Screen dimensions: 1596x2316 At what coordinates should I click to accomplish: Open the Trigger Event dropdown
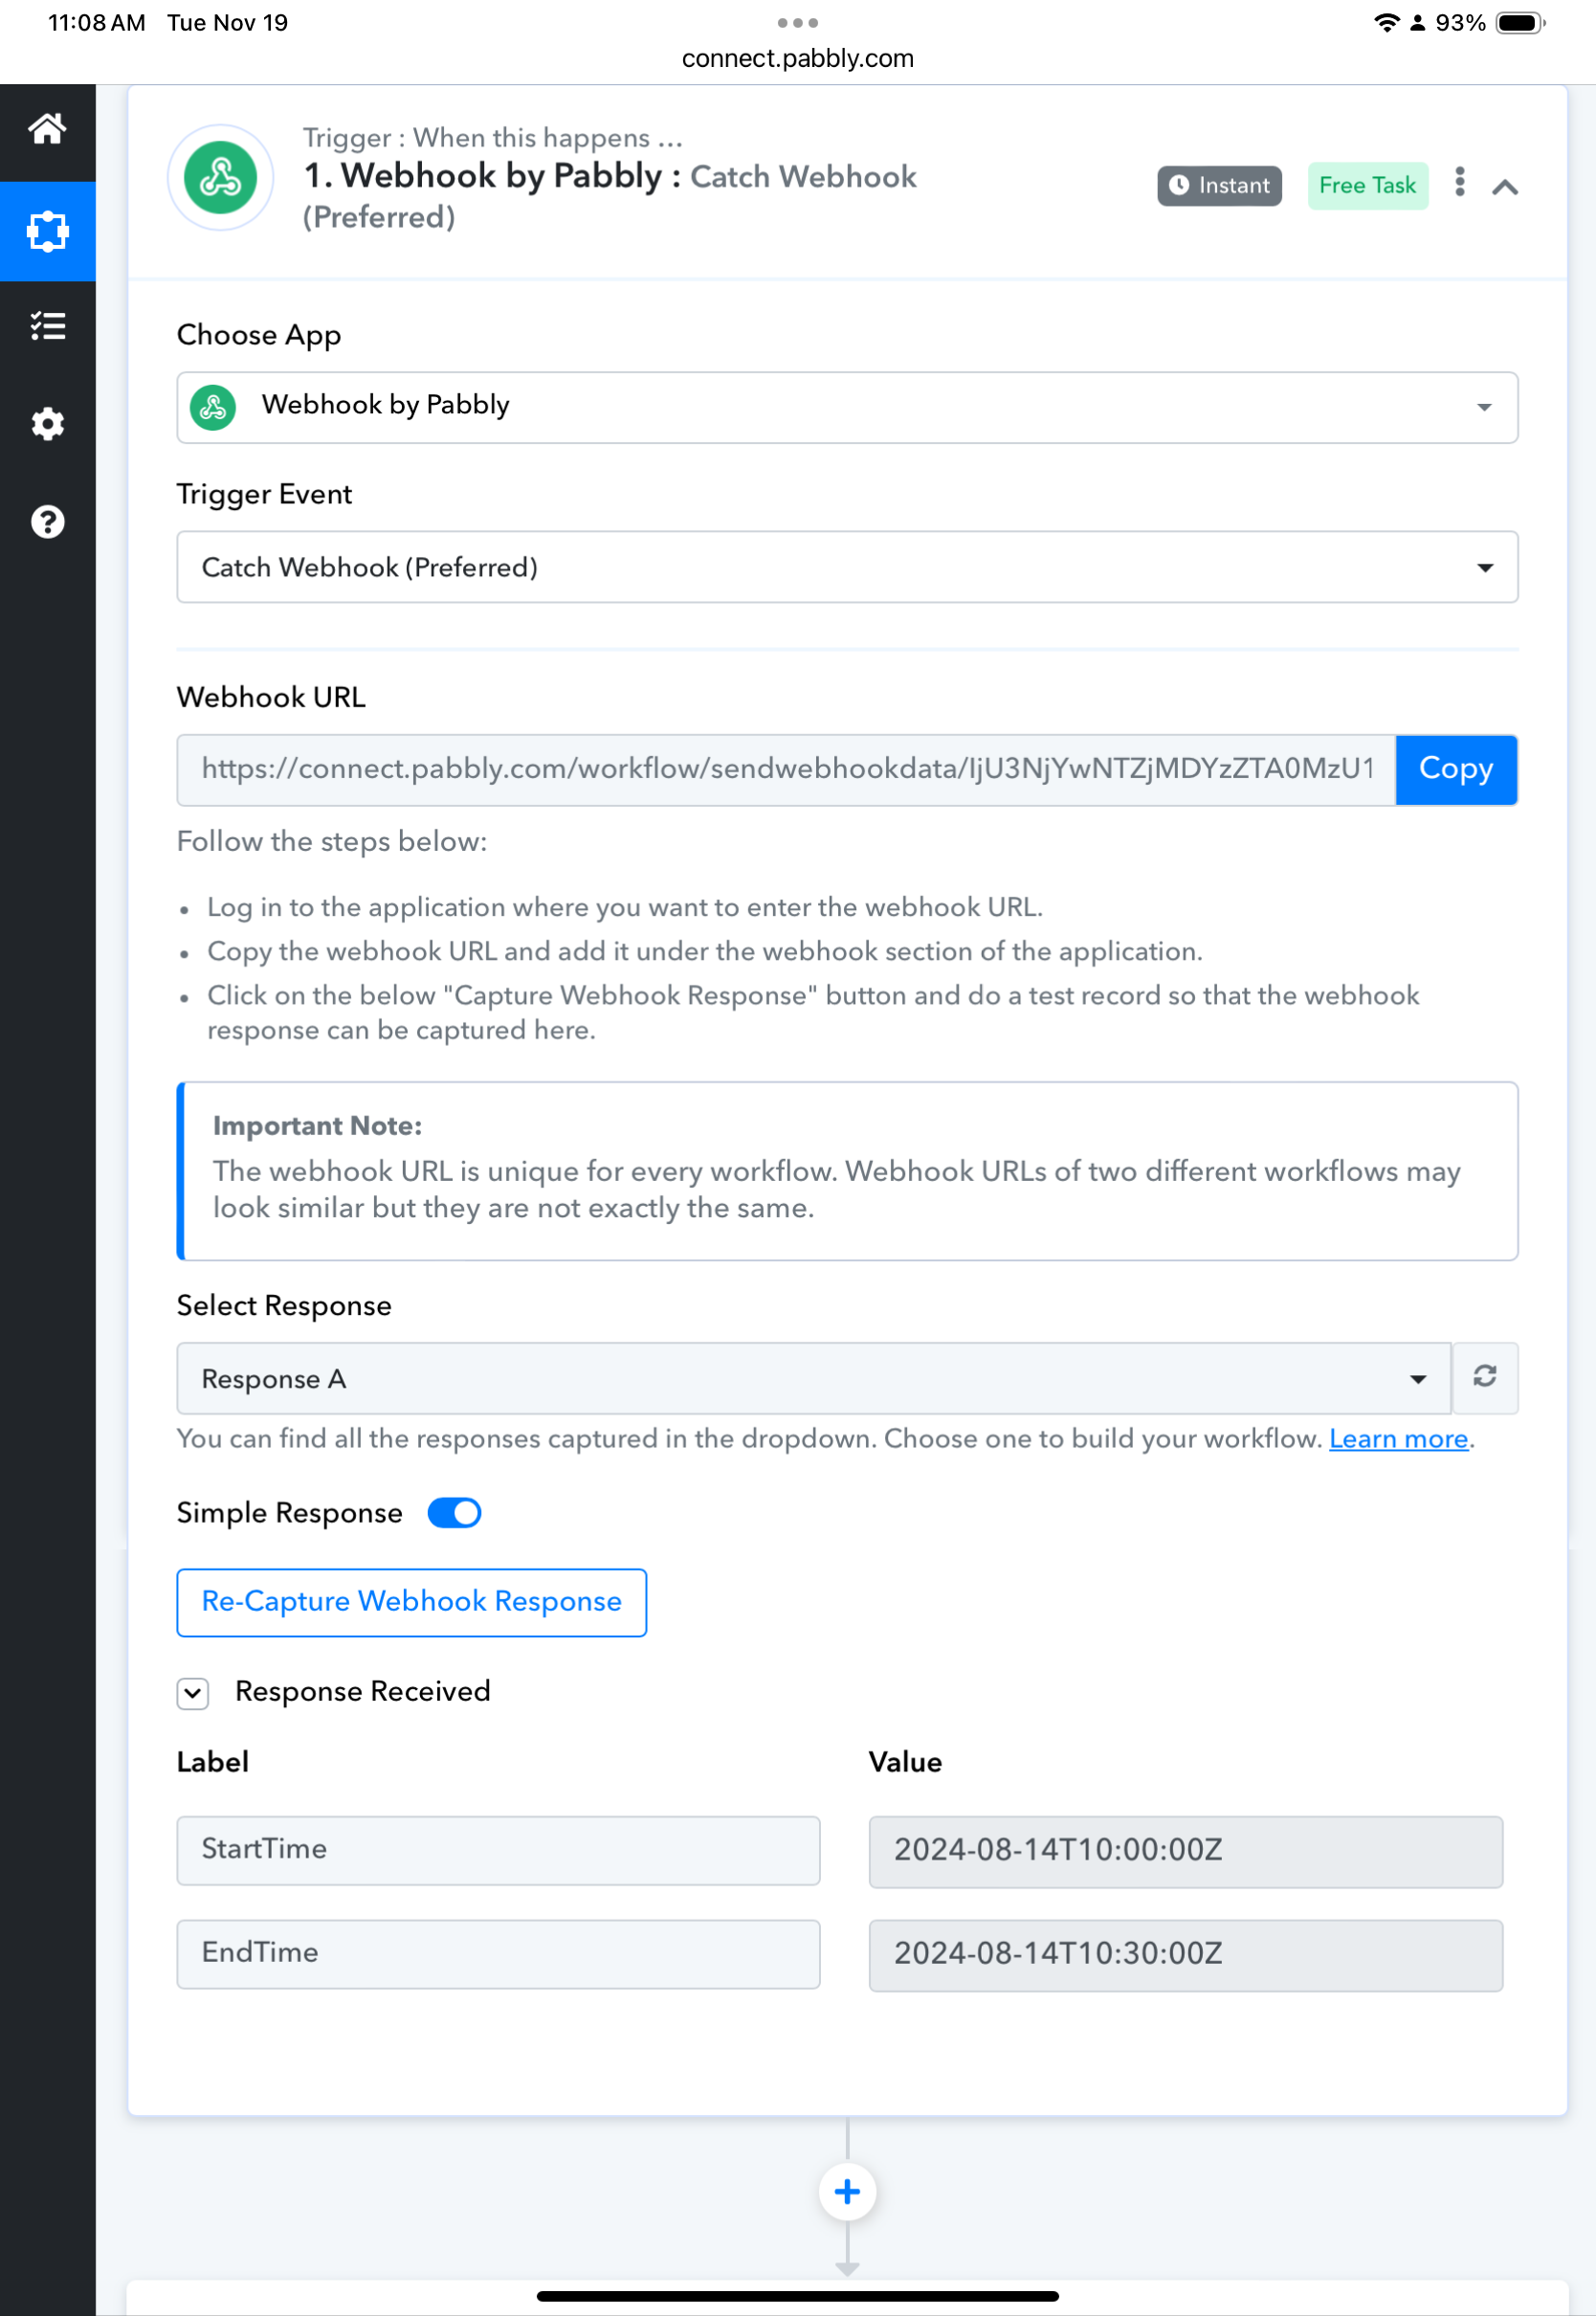tap(847, 567)
